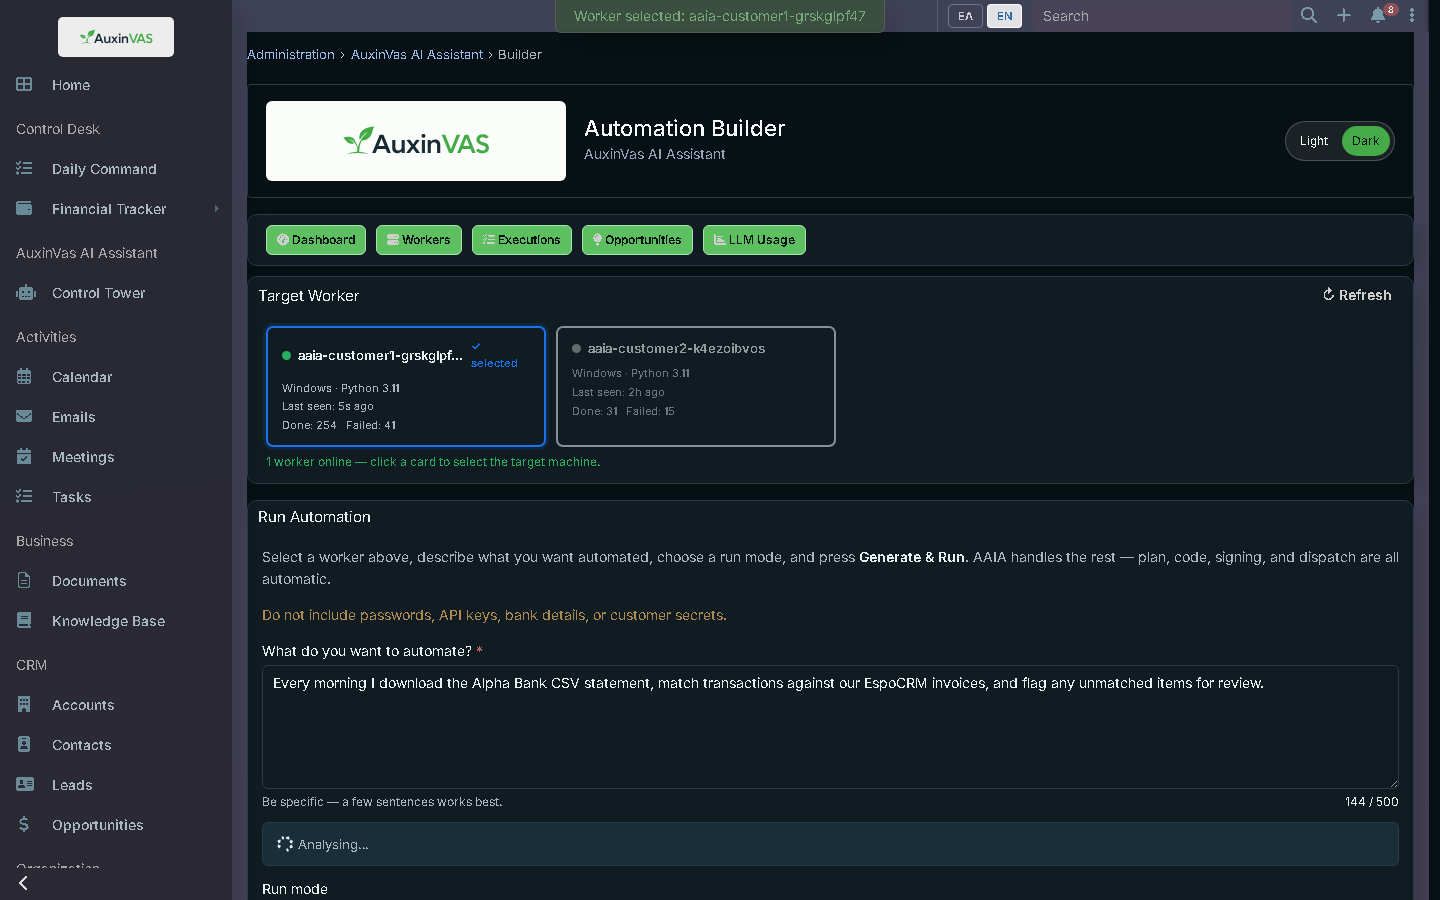Click the search magnifier icon
Screen dimensions: 1440x900
(1309, 15)
